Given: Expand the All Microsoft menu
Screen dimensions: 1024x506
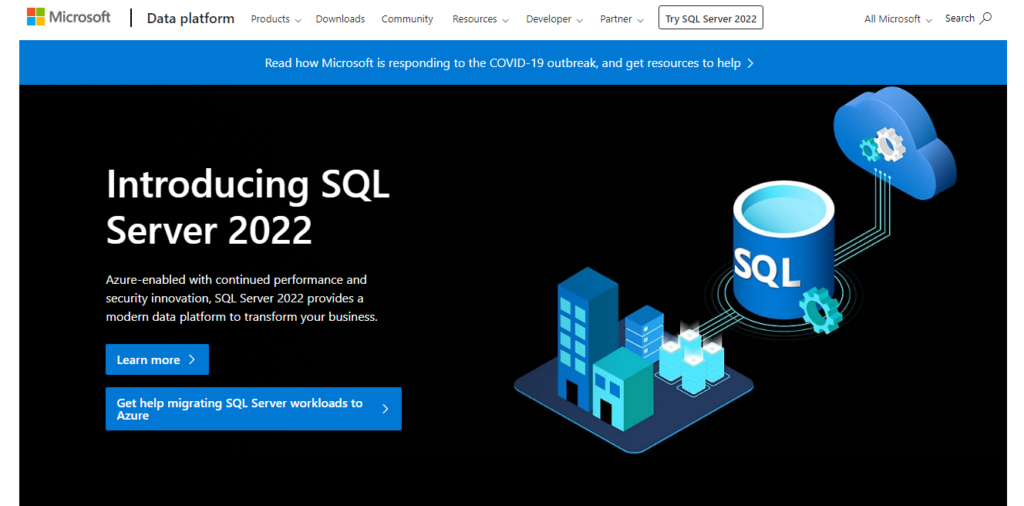Looking at the screenshot, I should pyautogui.click(x=898, y=19).
